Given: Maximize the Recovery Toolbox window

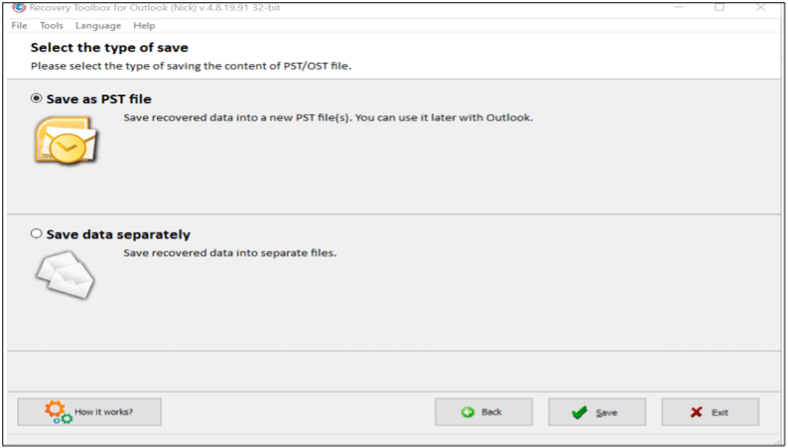Looking at the screenshot, I should [x=718, y=7].
